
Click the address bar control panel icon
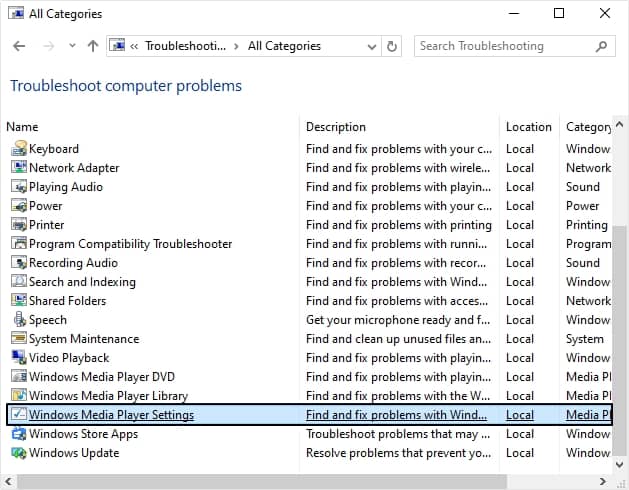click(x=117, y=45)
